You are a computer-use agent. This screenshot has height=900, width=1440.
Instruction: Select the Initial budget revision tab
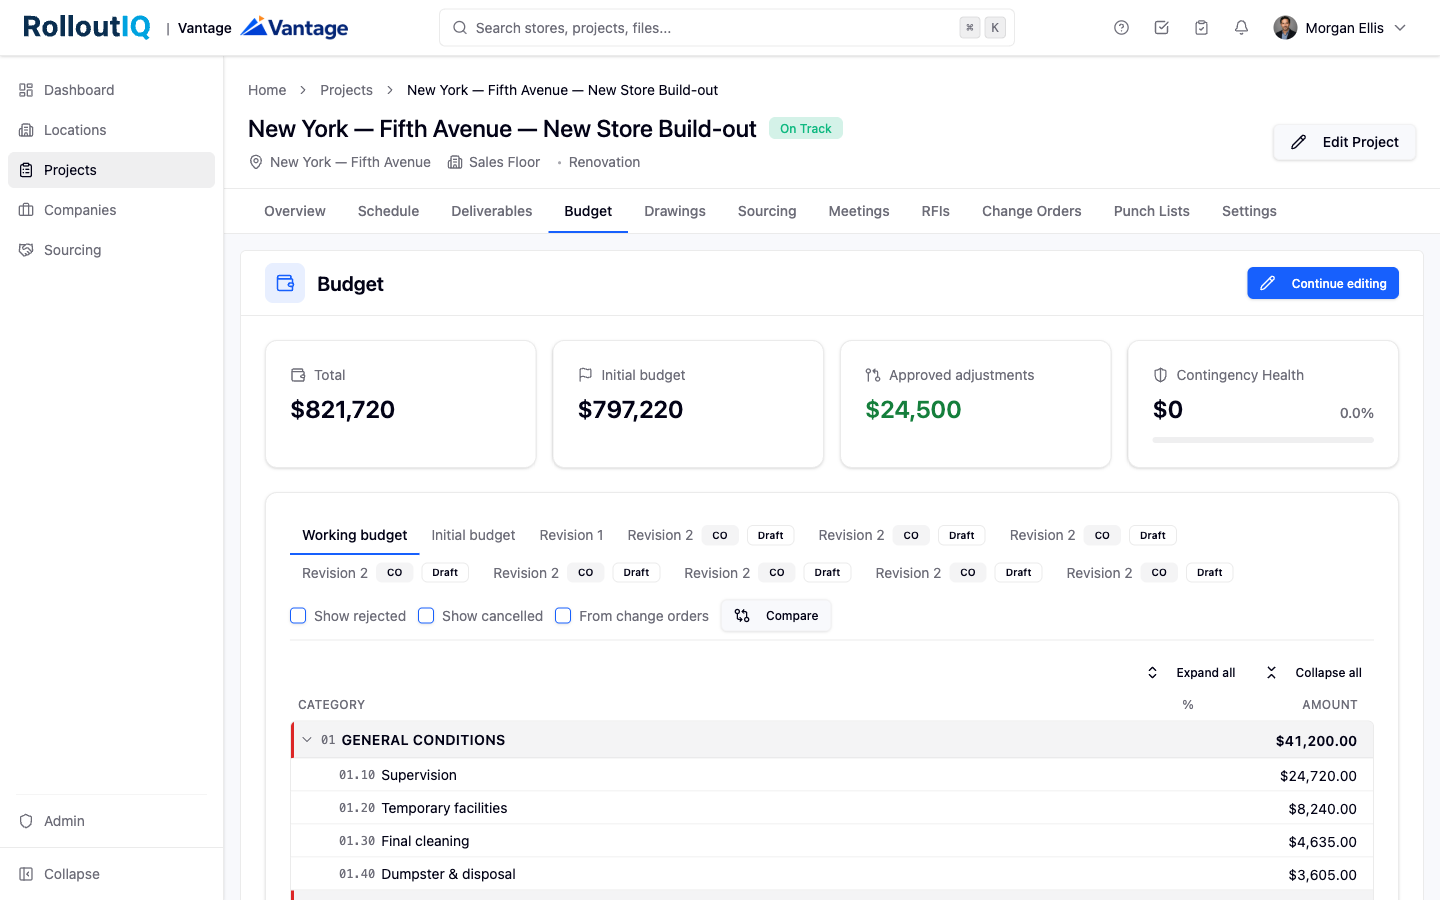pos(473,535)
